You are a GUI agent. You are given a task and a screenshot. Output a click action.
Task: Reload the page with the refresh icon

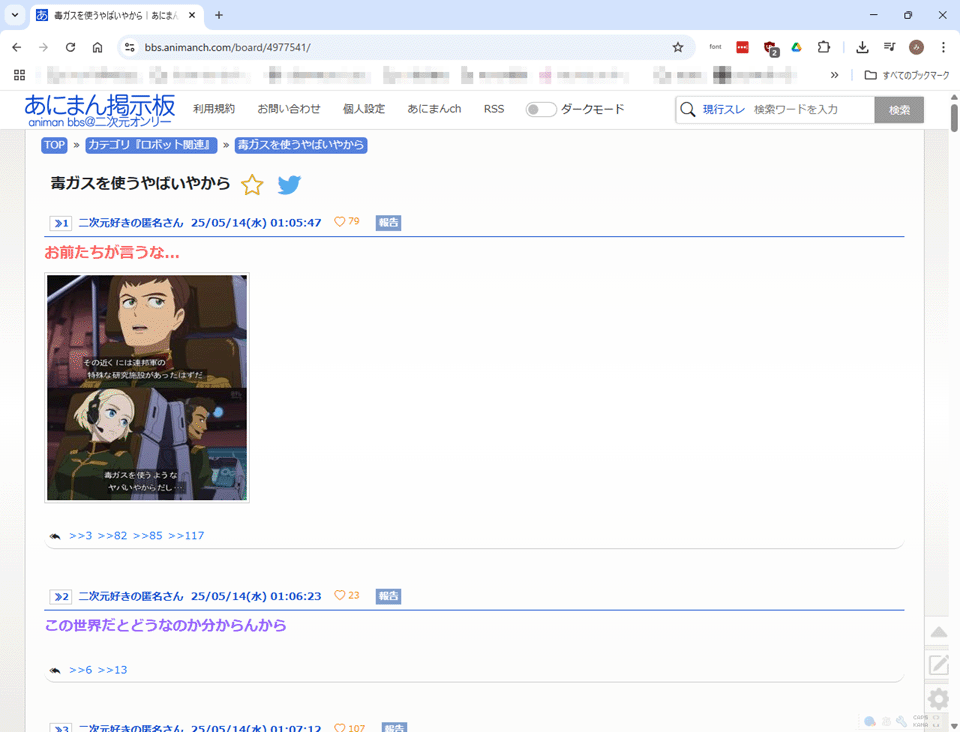[x=70, y=47]
